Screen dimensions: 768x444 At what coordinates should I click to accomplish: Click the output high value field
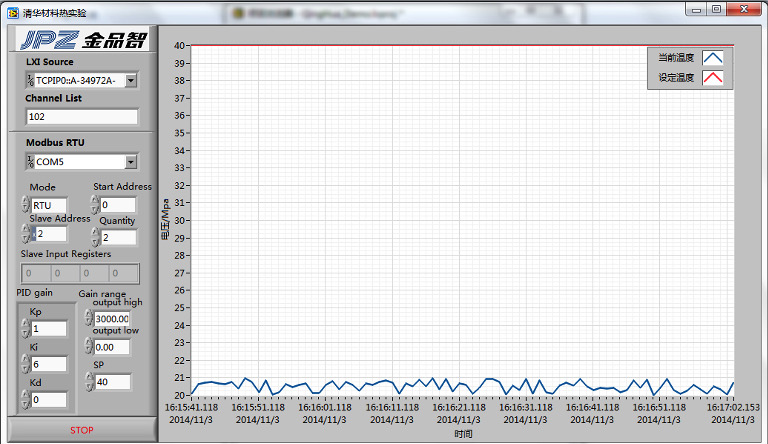(113, 319)
